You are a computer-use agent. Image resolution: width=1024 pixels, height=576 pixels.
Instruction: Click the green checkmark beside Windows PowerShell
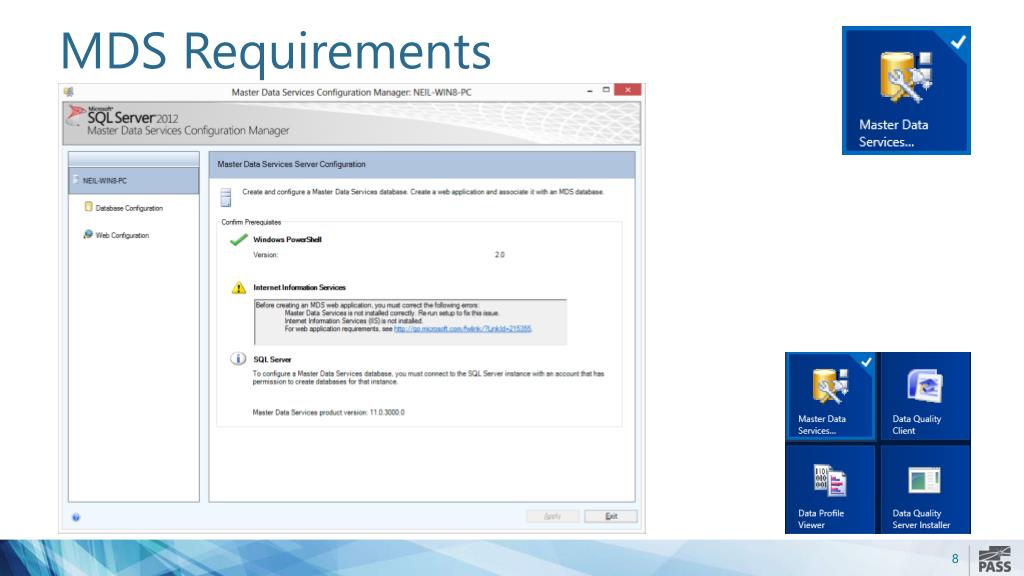click(x=239, y=240)
